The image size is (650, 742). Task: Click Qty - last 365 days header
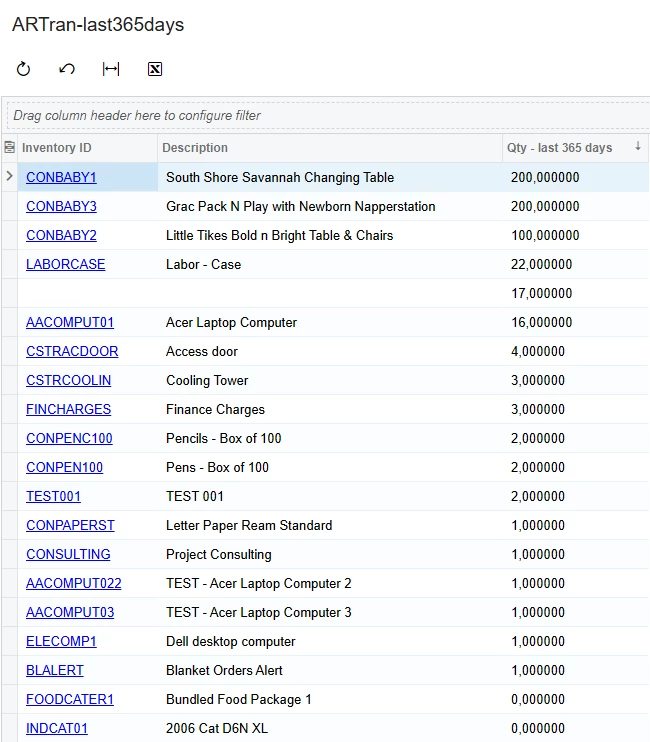pyautogui.click(x=559, y=148)
